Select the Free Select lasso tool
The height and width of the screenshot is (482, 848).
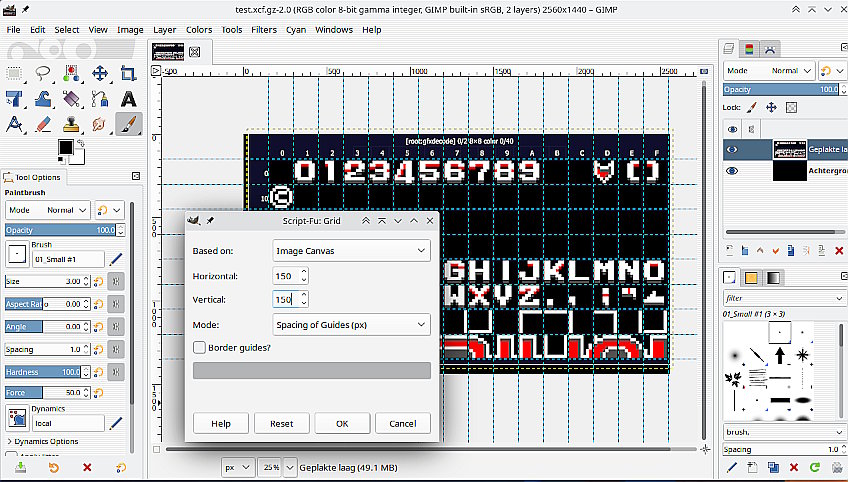tap(43, 73)
